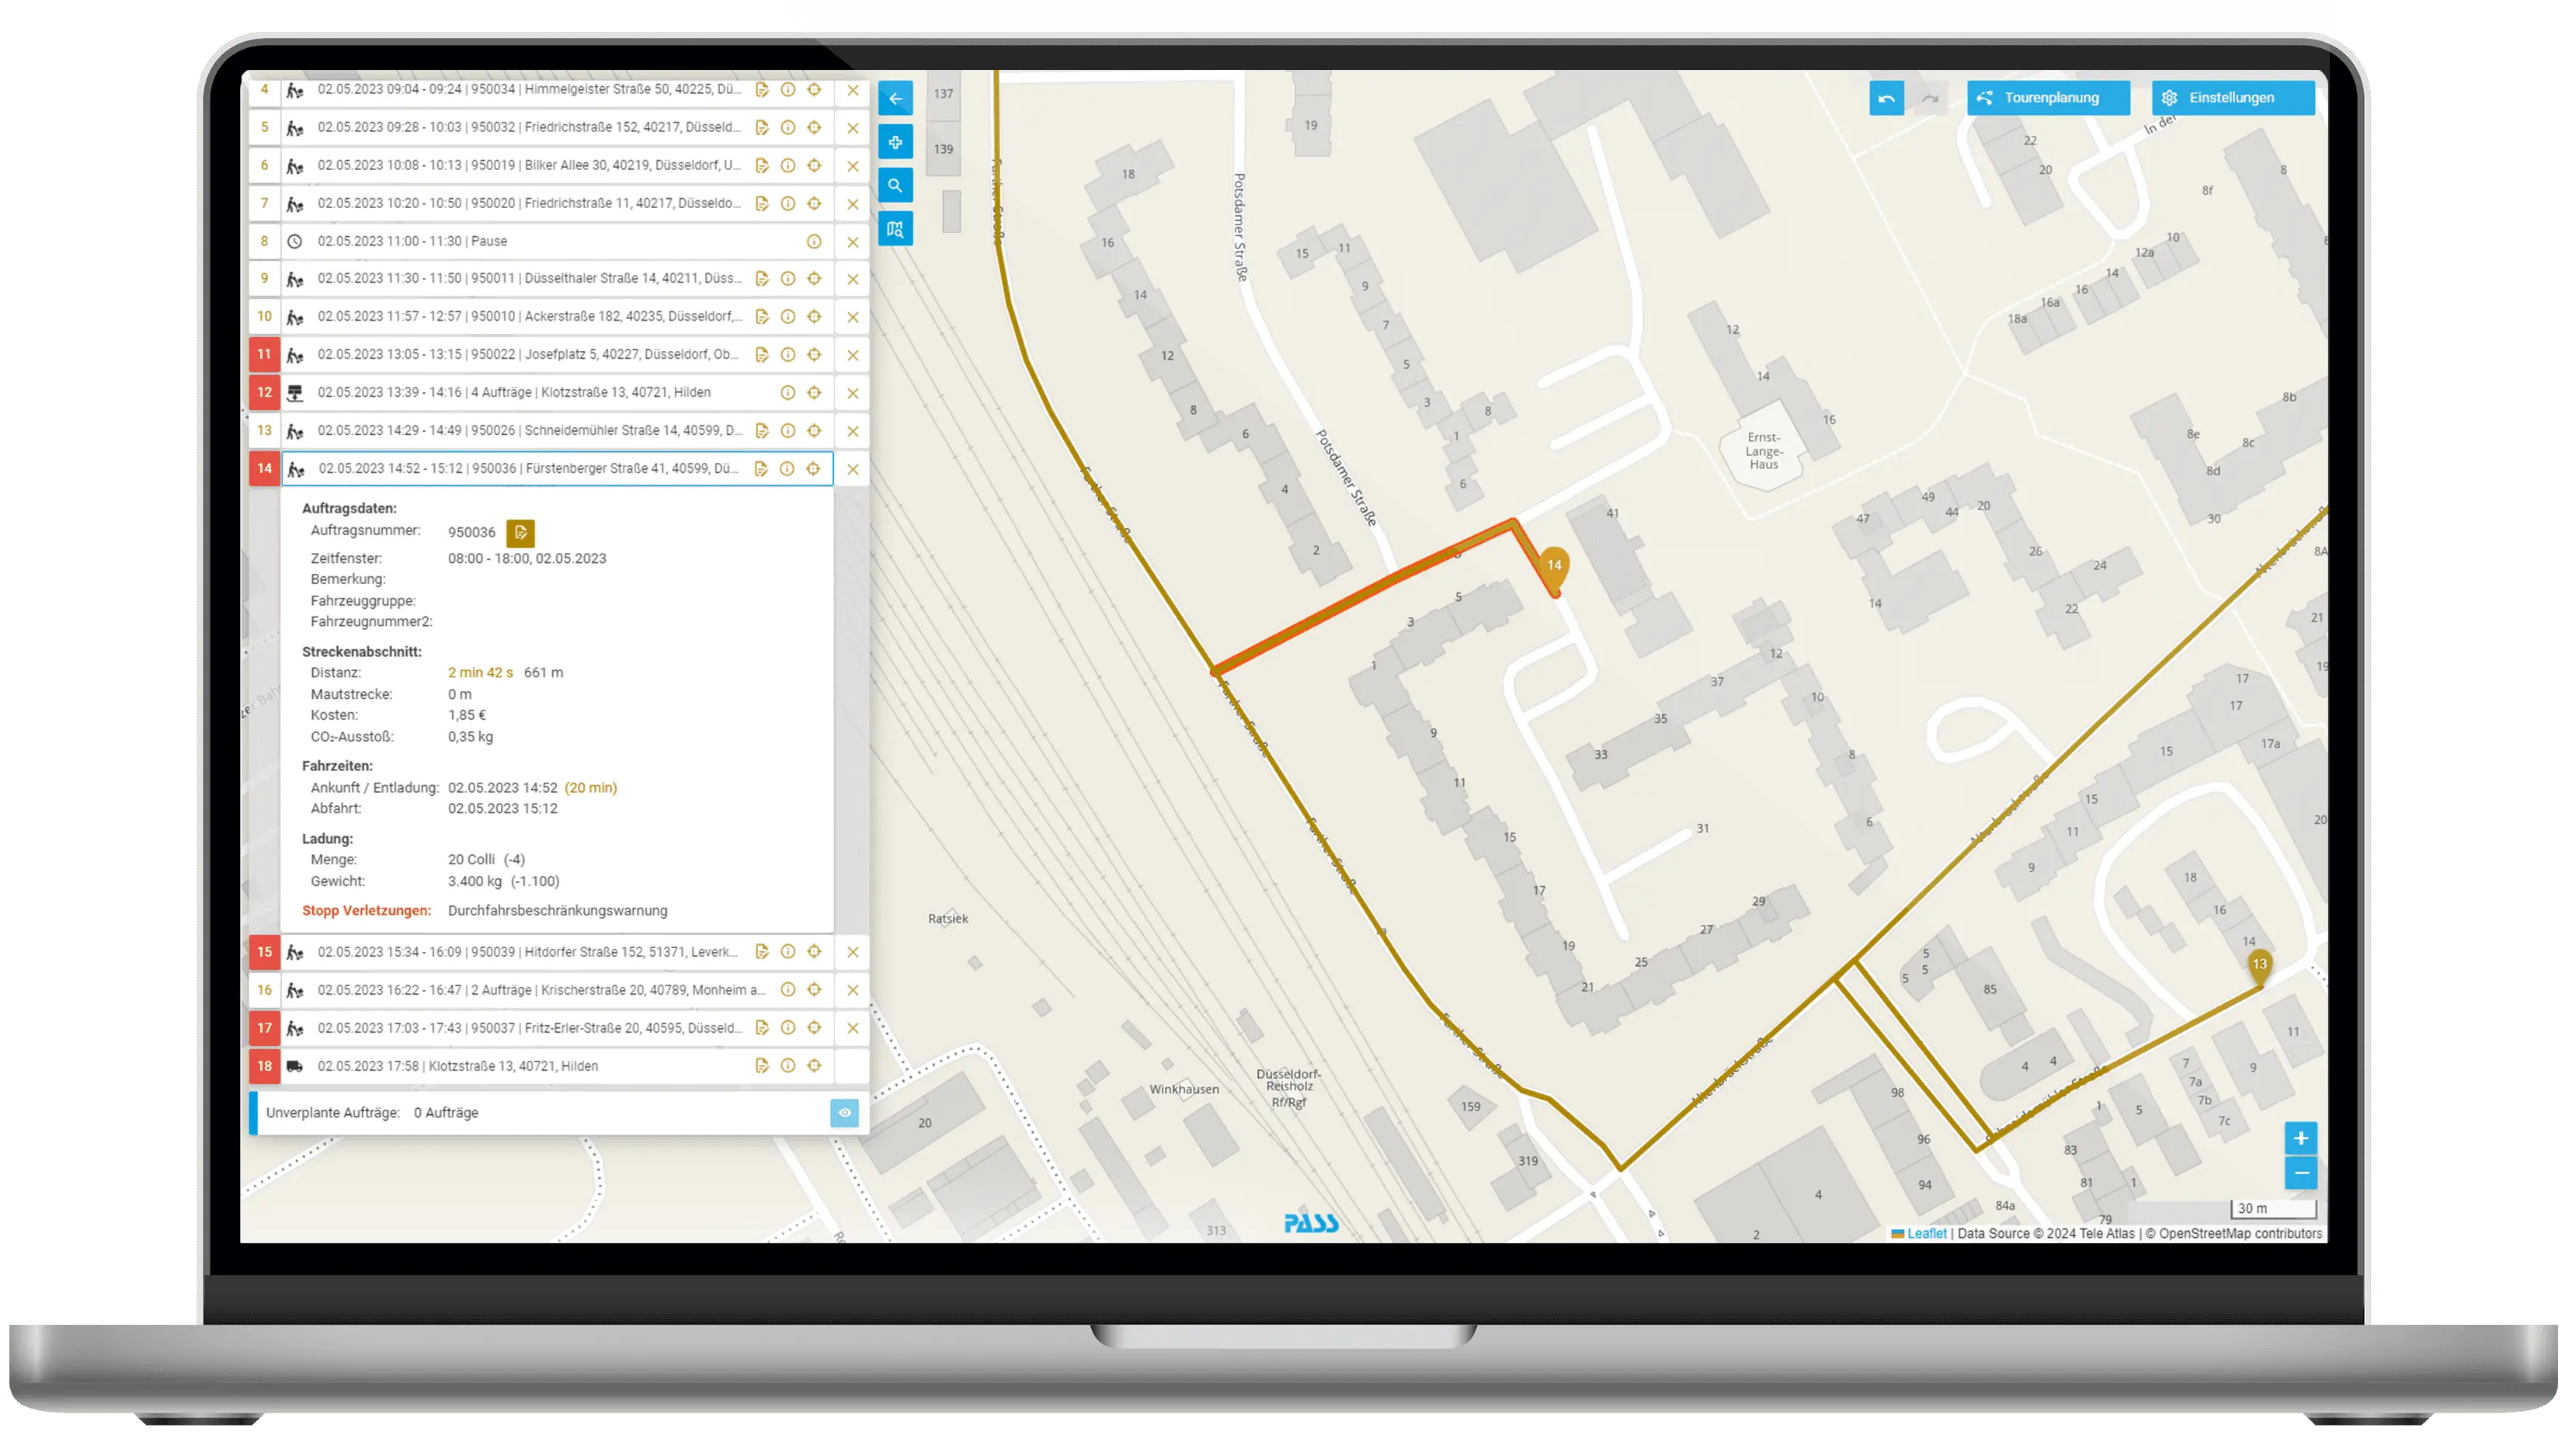Click the back arrow button beside the stop list
The image size is (2576, 1449).
click(895, 98)
